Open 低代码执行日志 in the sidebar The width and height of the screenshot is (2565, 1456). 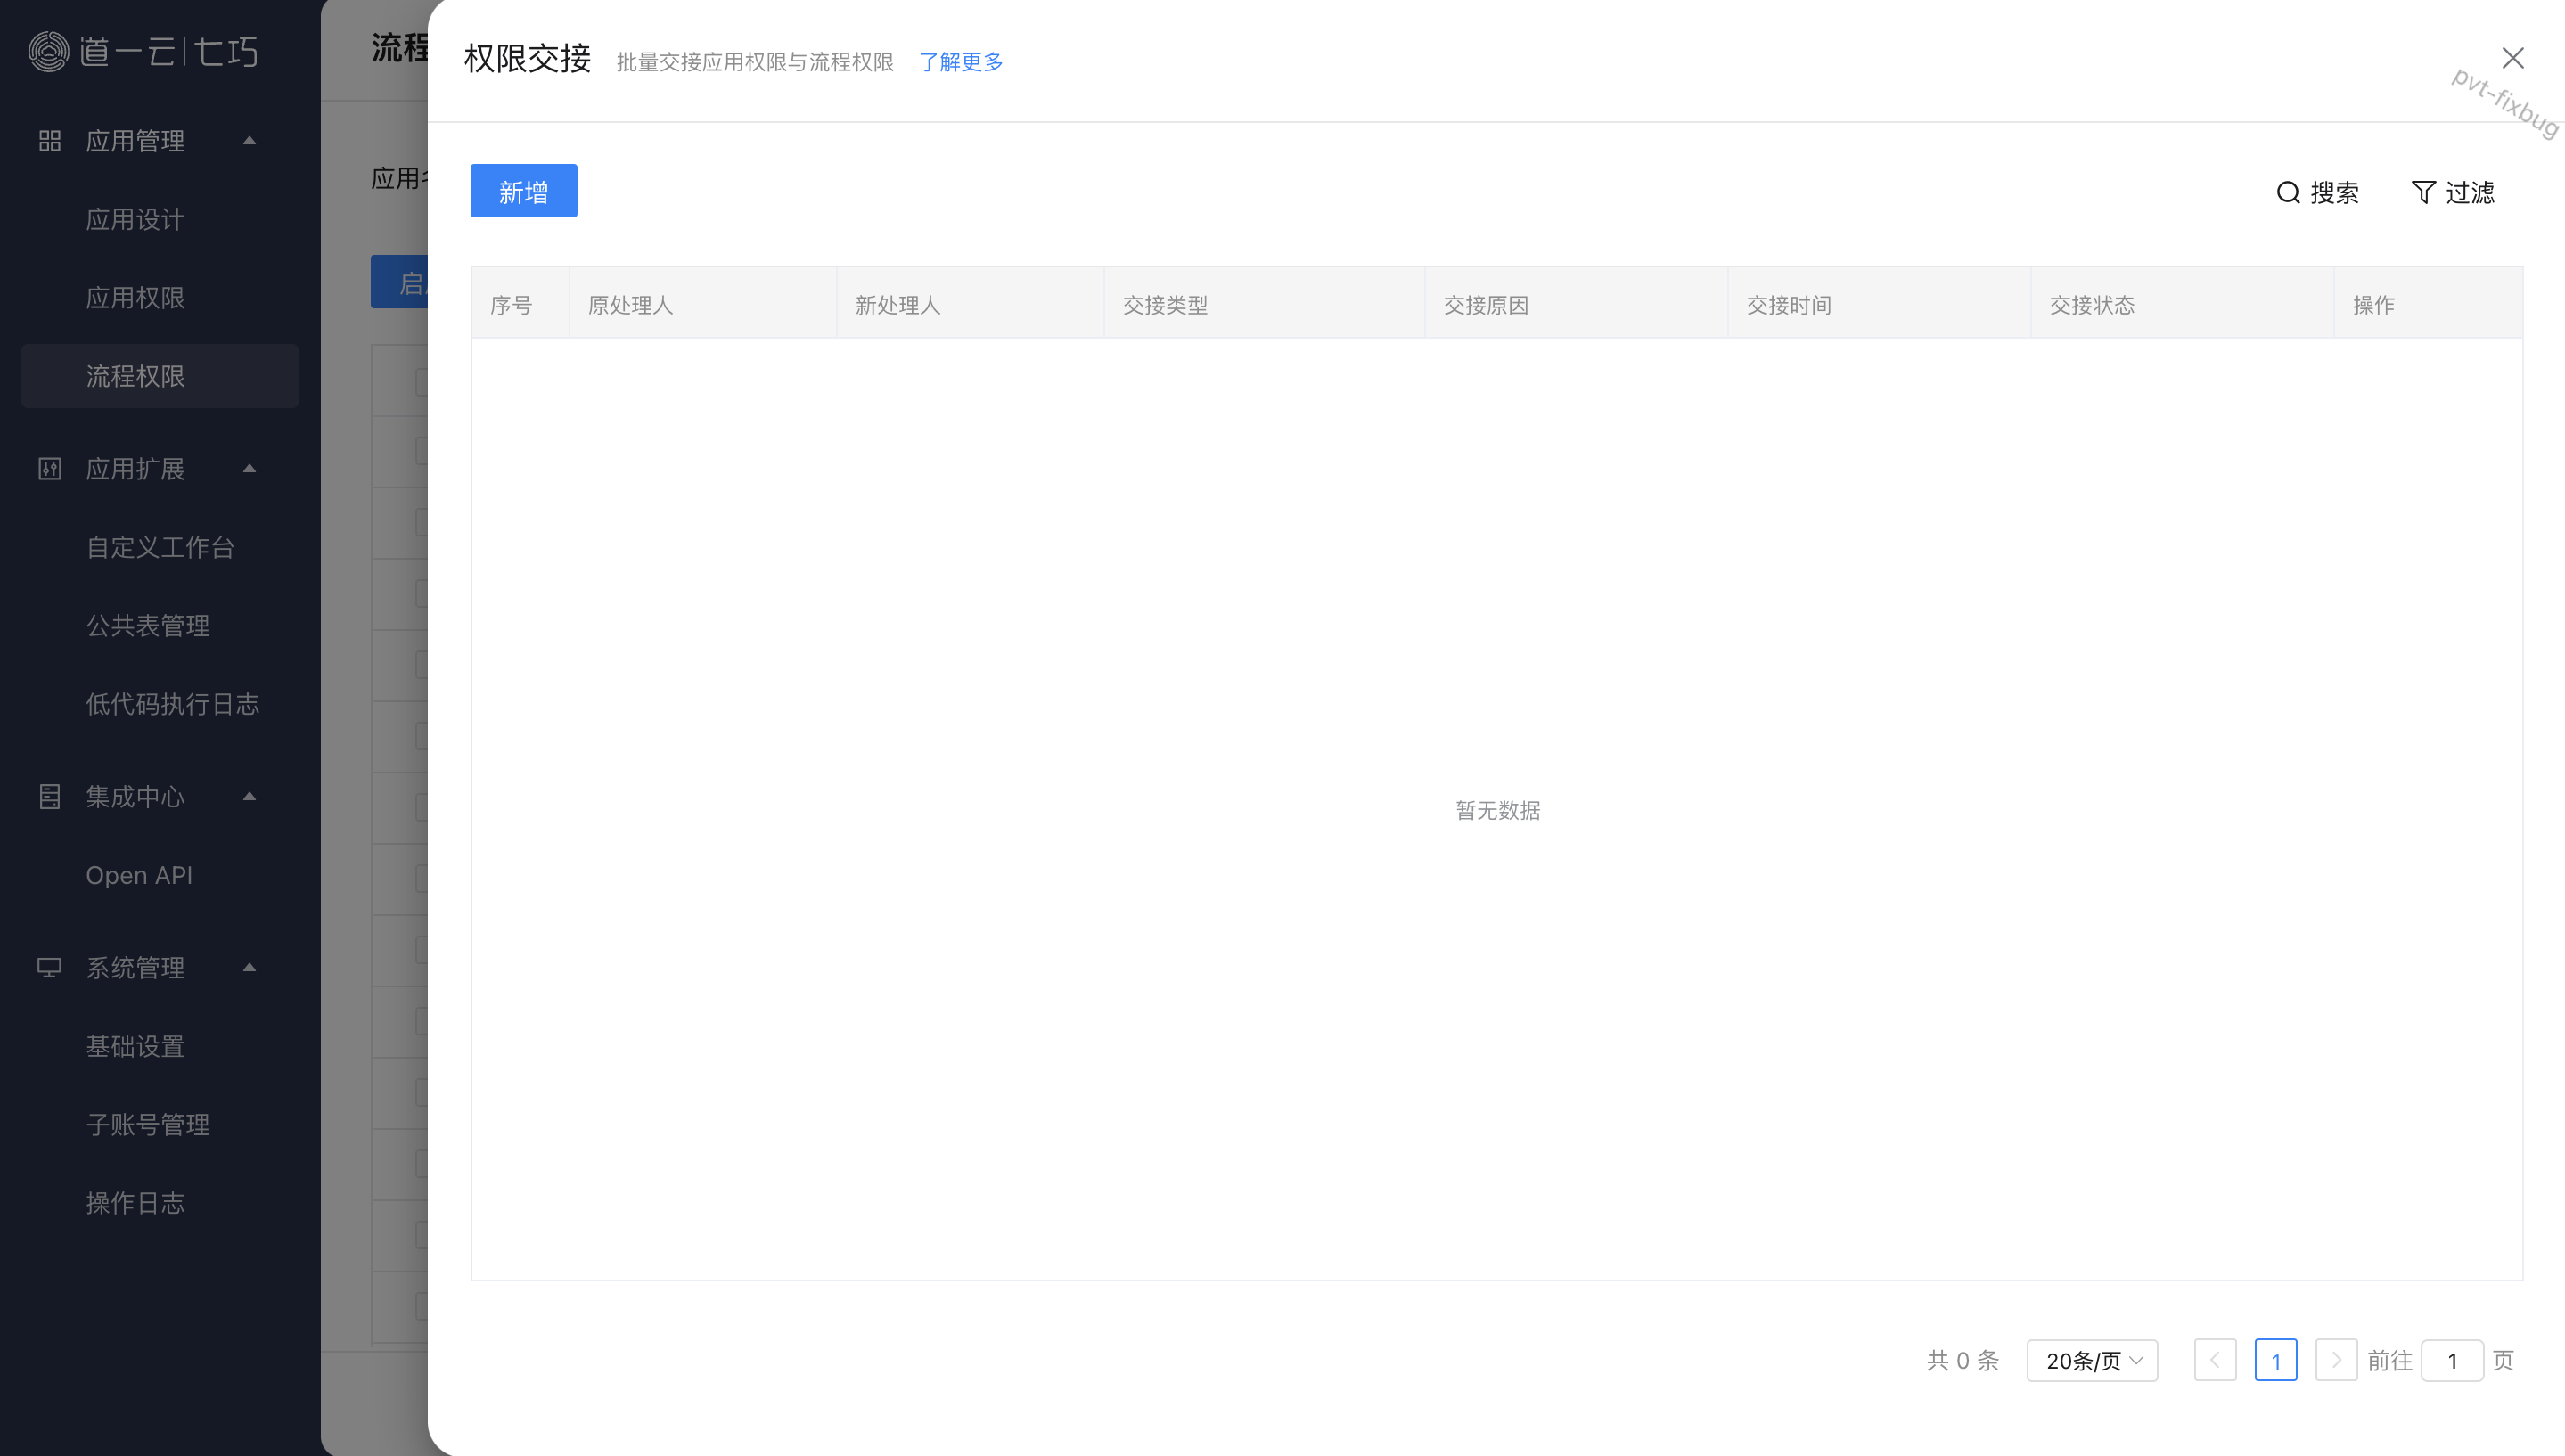click(x=173, y=704)
